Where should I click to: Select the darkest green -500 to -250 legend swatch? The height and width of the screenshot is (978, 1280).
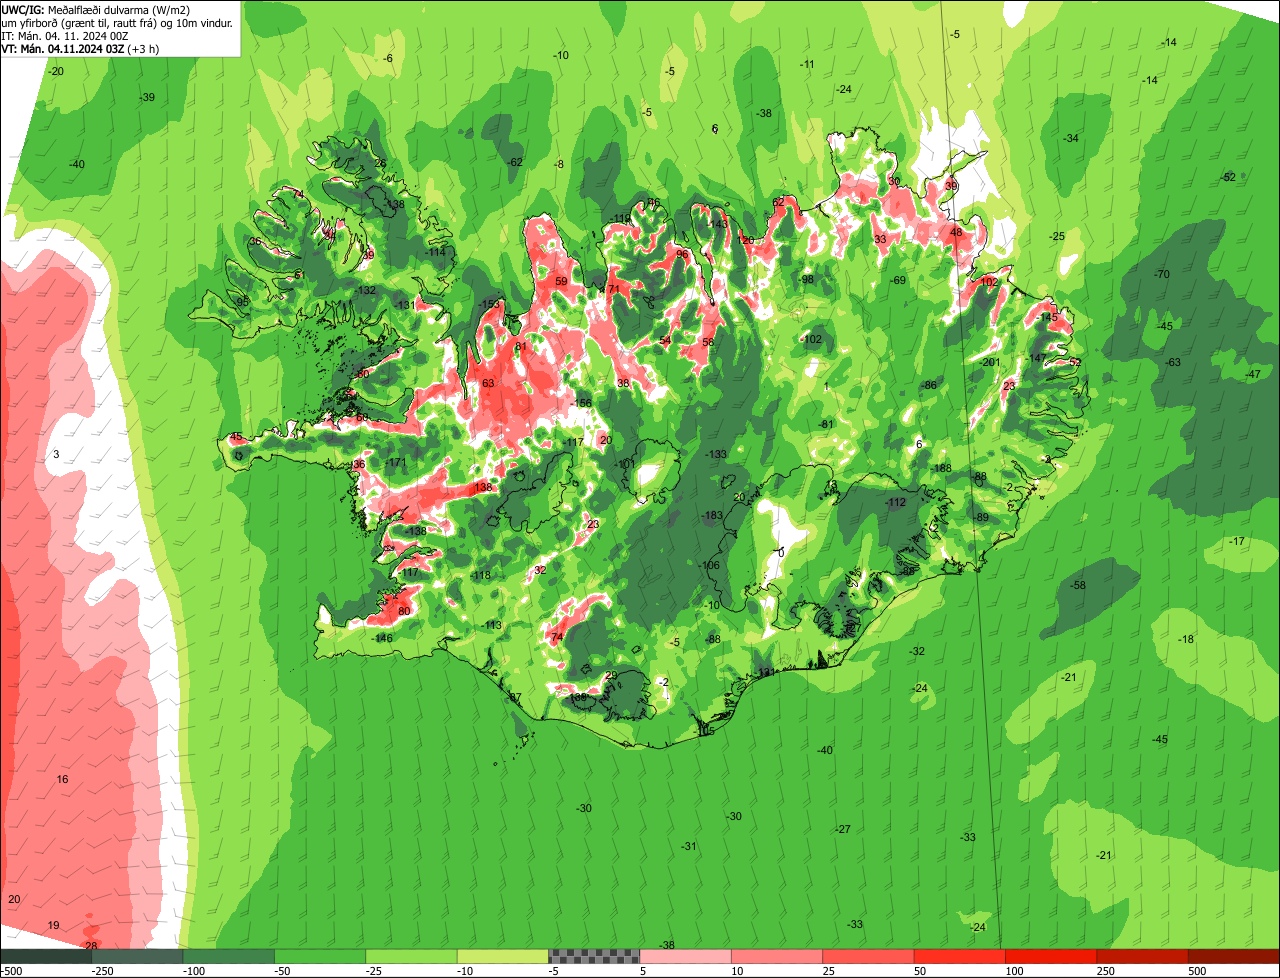point(46,956)
